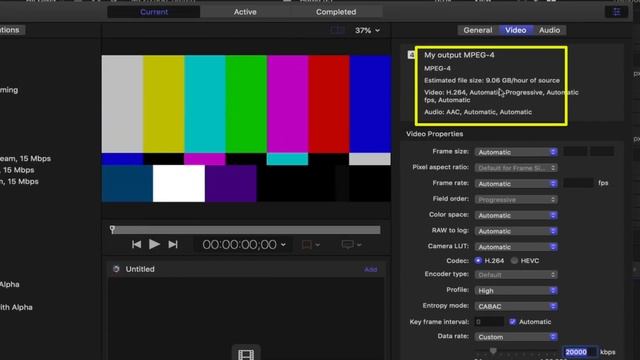Open the Audio inspector tab
The image size is (640, 360).
pyautogui.click(x=549, y=30)
